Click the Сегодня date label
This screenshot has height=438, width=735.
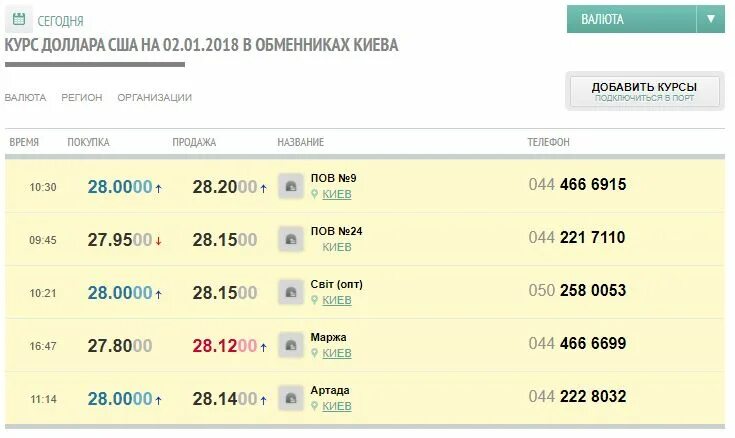pos(61,20)
